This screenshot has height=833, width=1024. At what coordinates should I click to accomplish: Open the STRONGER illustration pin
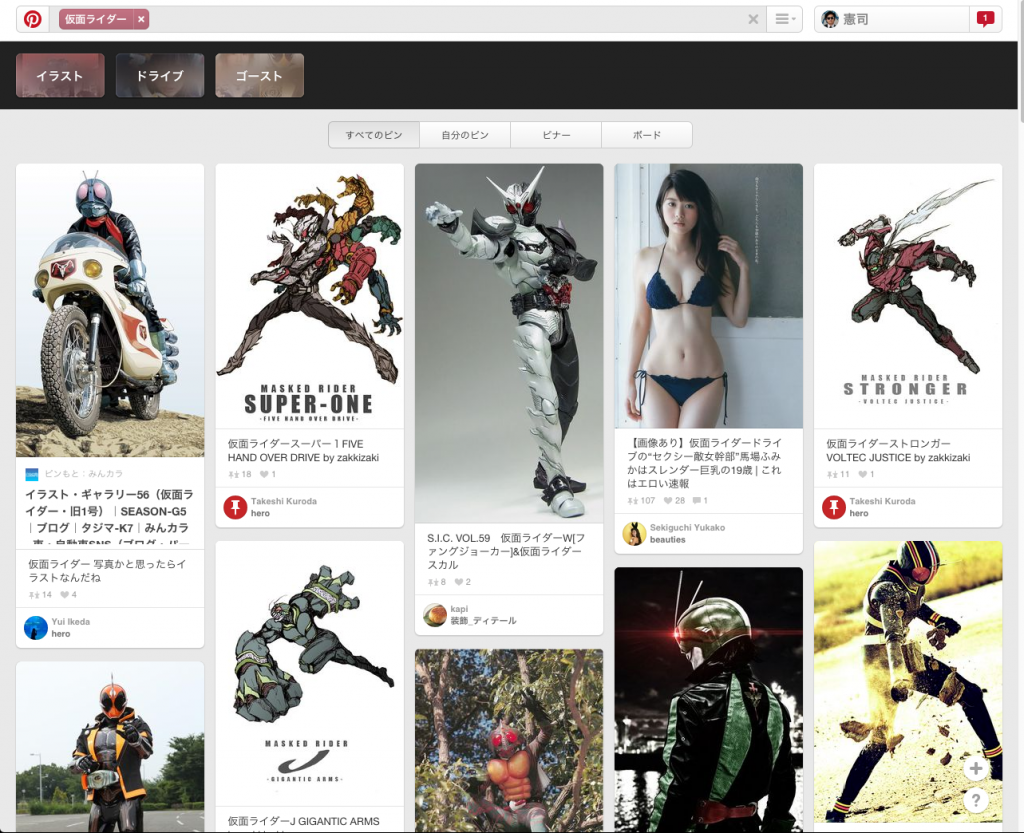(x=908, y=296)
